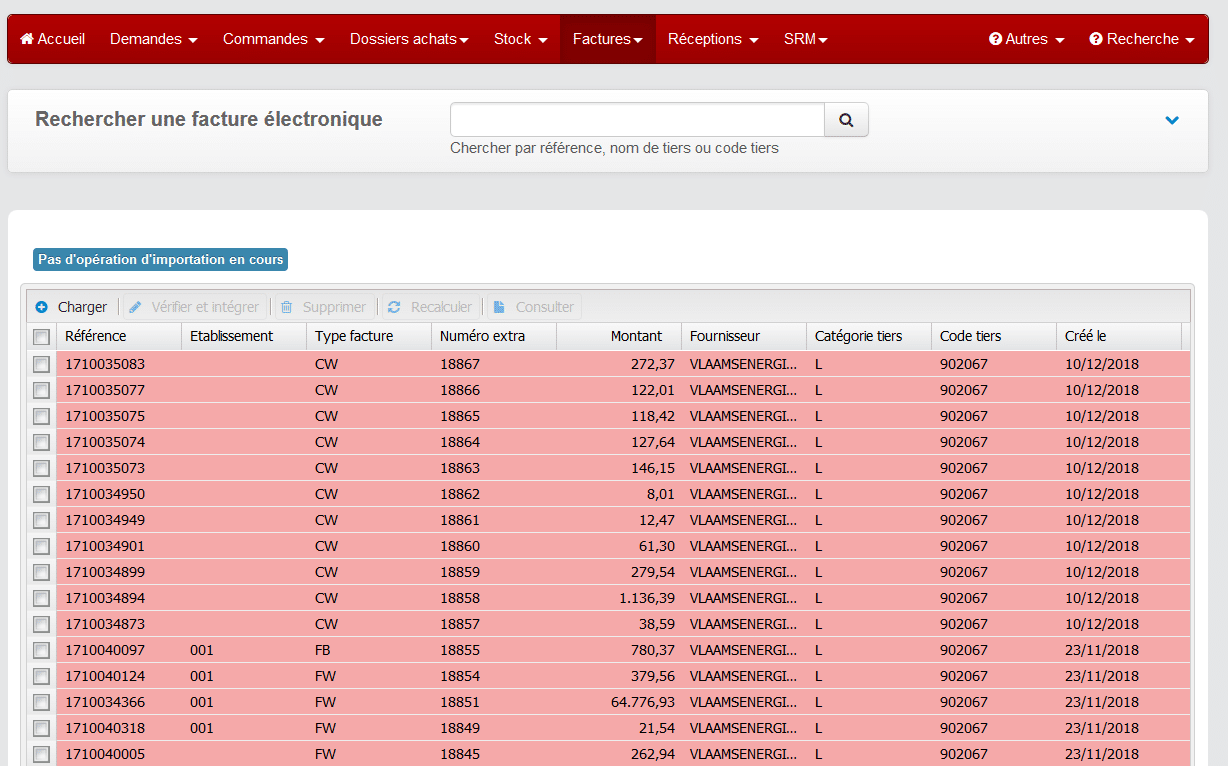
Task: Open the Factures dropdown menu
Action: click(x=608, y=39)
